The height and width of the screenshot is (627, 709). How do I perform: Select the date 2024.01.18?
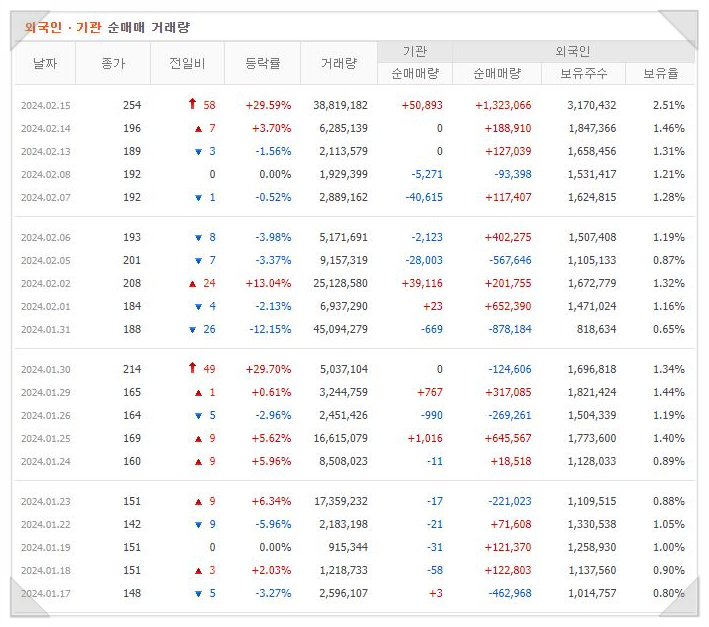point(46,570)
